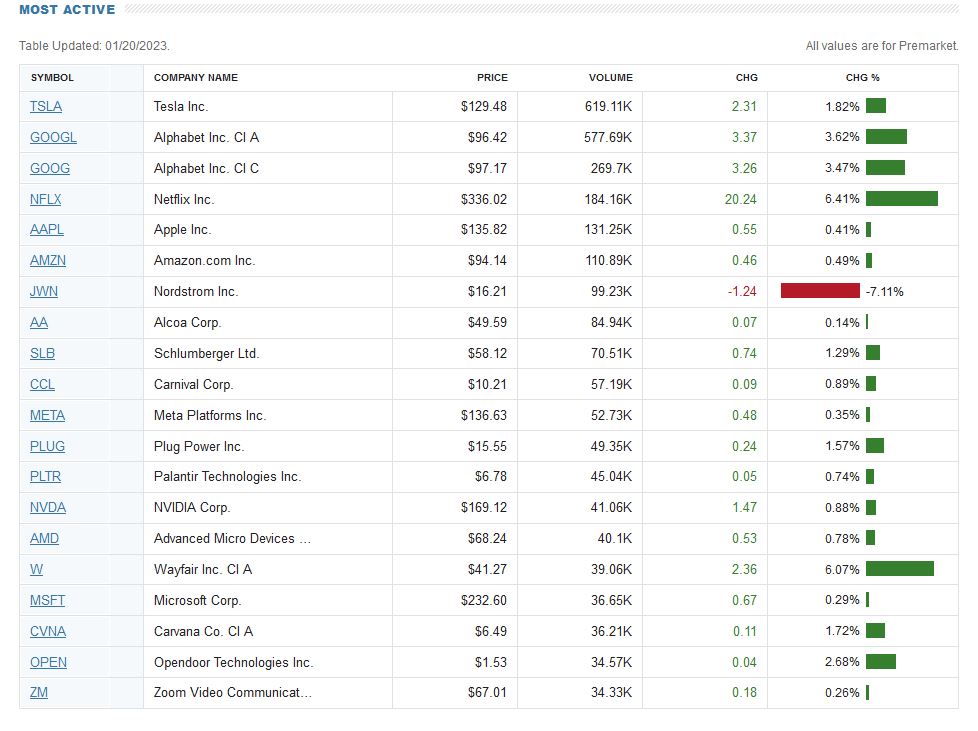Image resolution: width=978 pixels, height=731 pixels.
Task: Click the CHG % column header
Action: [x=862, y=78]
